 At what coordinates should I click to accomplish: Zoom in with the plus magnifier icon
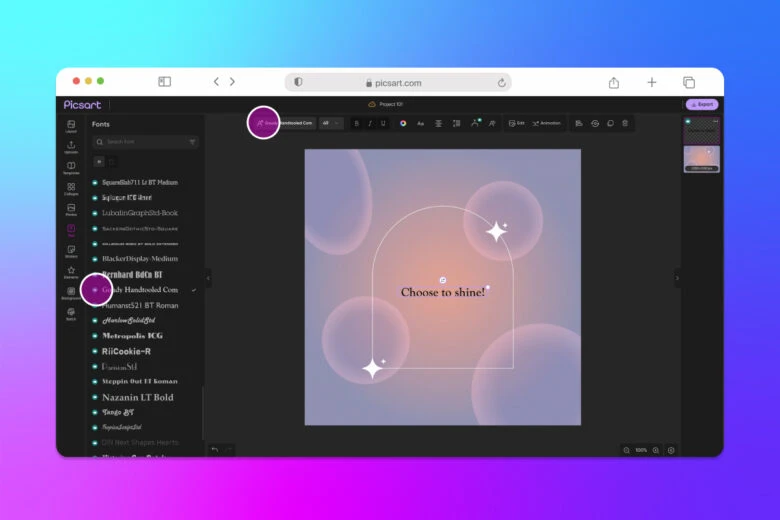tap(656, 450)
